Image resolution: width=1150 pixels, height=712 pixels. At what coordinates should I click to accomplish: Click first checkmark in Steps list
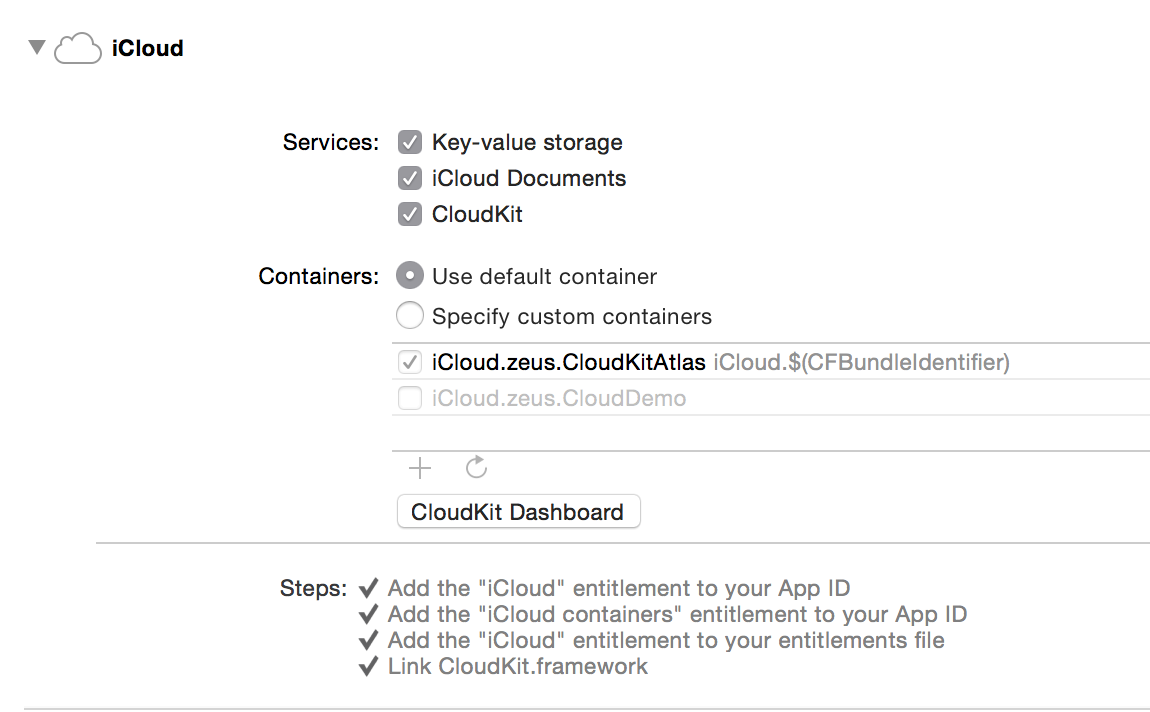coord(369,588)
